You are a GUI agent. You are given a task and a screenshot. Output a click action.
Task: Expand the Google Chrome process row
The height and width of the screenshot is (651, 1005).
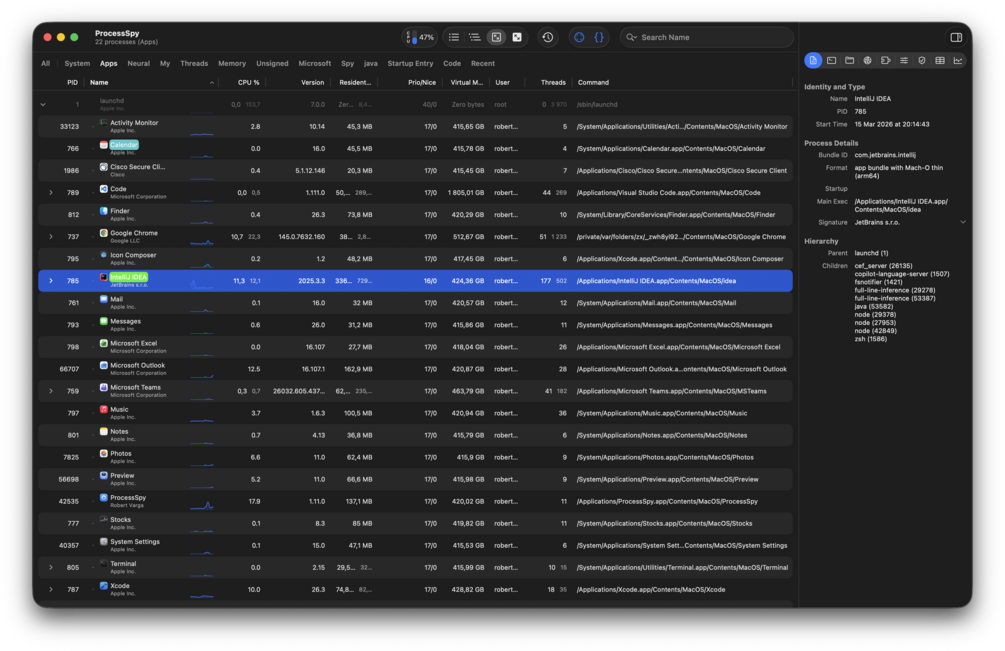coord(51,236)
